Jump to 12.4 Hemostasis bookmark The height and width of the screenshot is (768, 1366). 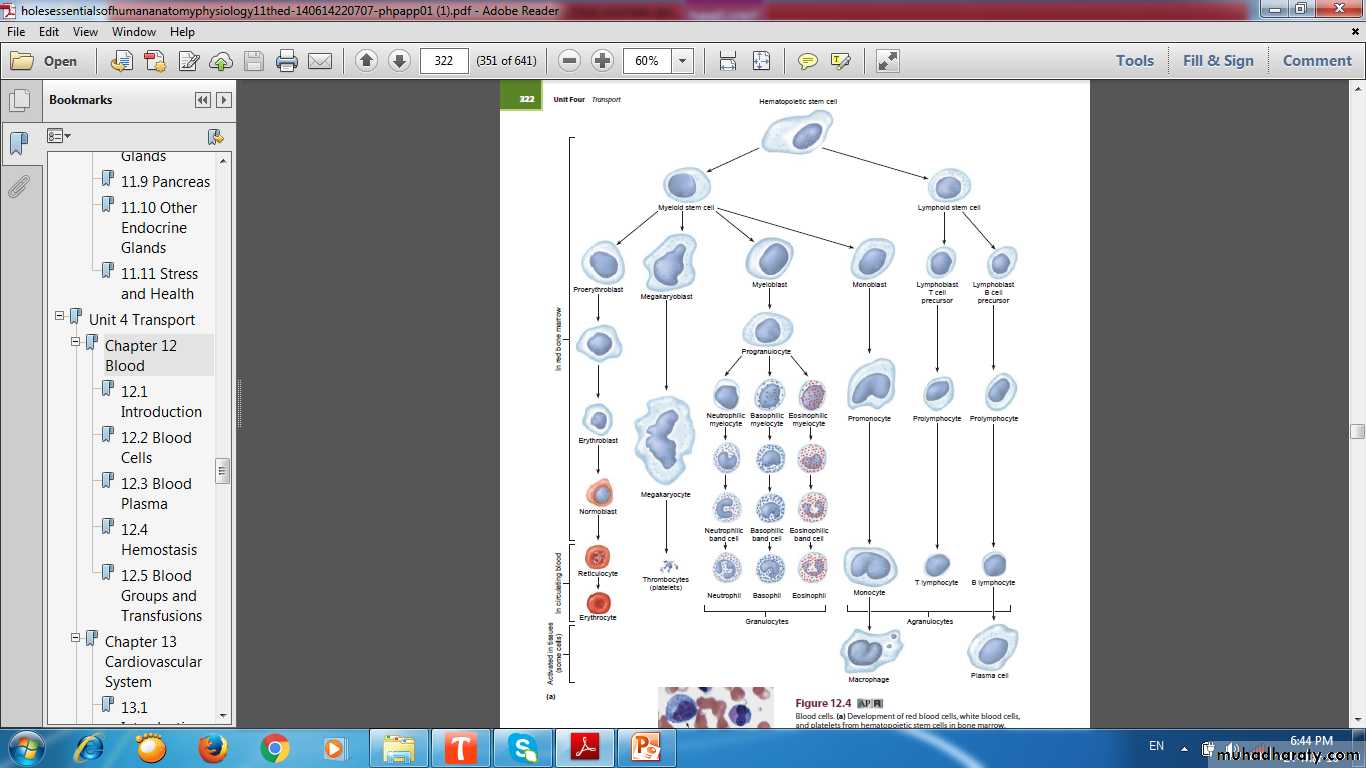coord(159,539)
